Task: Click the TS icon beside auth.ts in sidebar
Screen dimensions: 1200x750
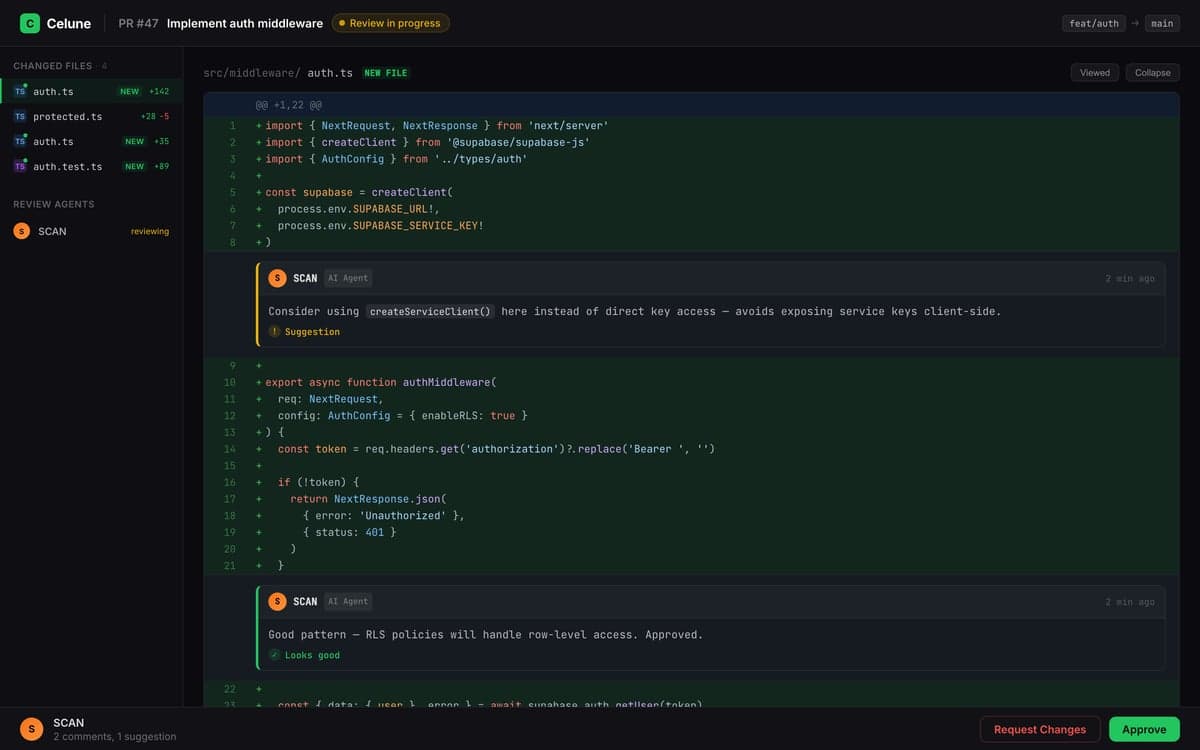Action: coord(19,91)
